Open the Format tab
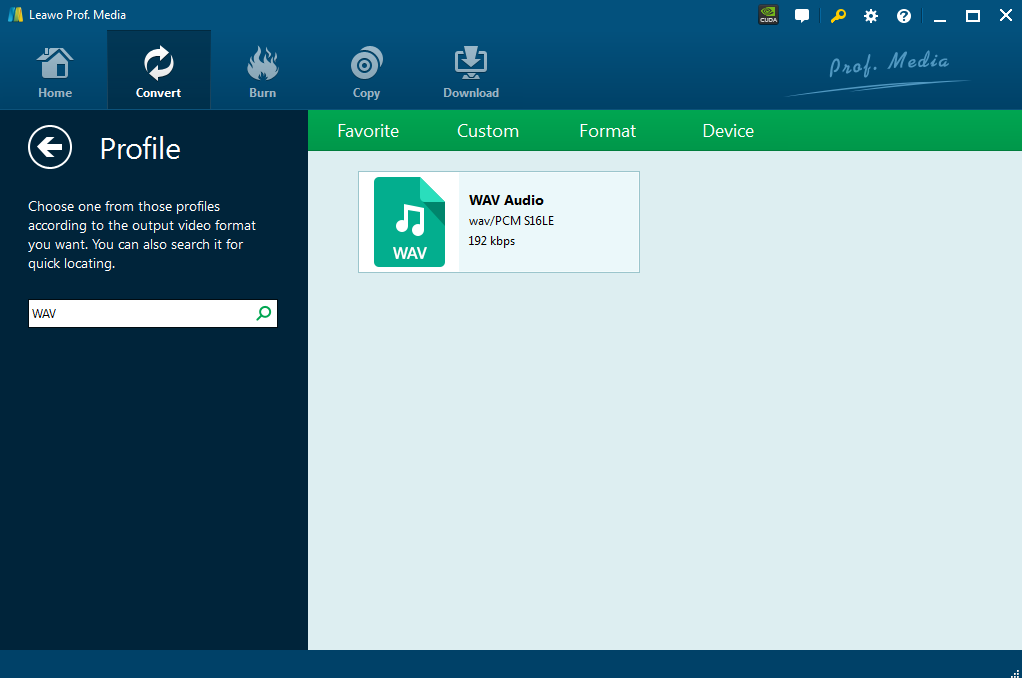1022x678 pixels. (607, 131)
